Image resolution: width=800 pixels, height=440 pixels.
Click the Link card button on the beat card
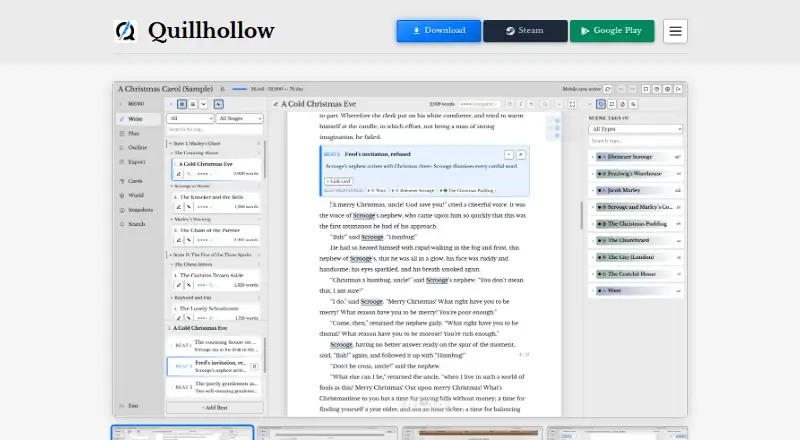(339, 181)
